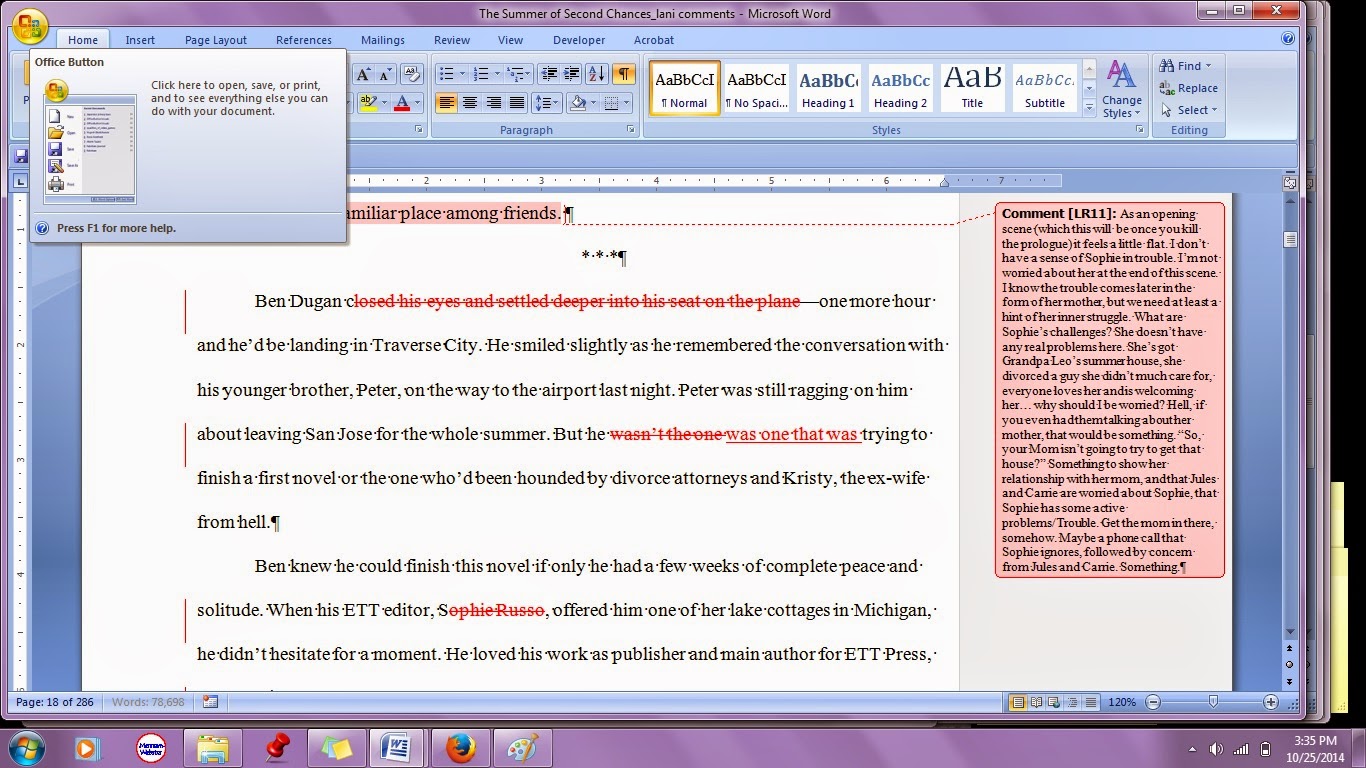
Task: Expand the Styles gallery with More arrow
Action: 1089,108
